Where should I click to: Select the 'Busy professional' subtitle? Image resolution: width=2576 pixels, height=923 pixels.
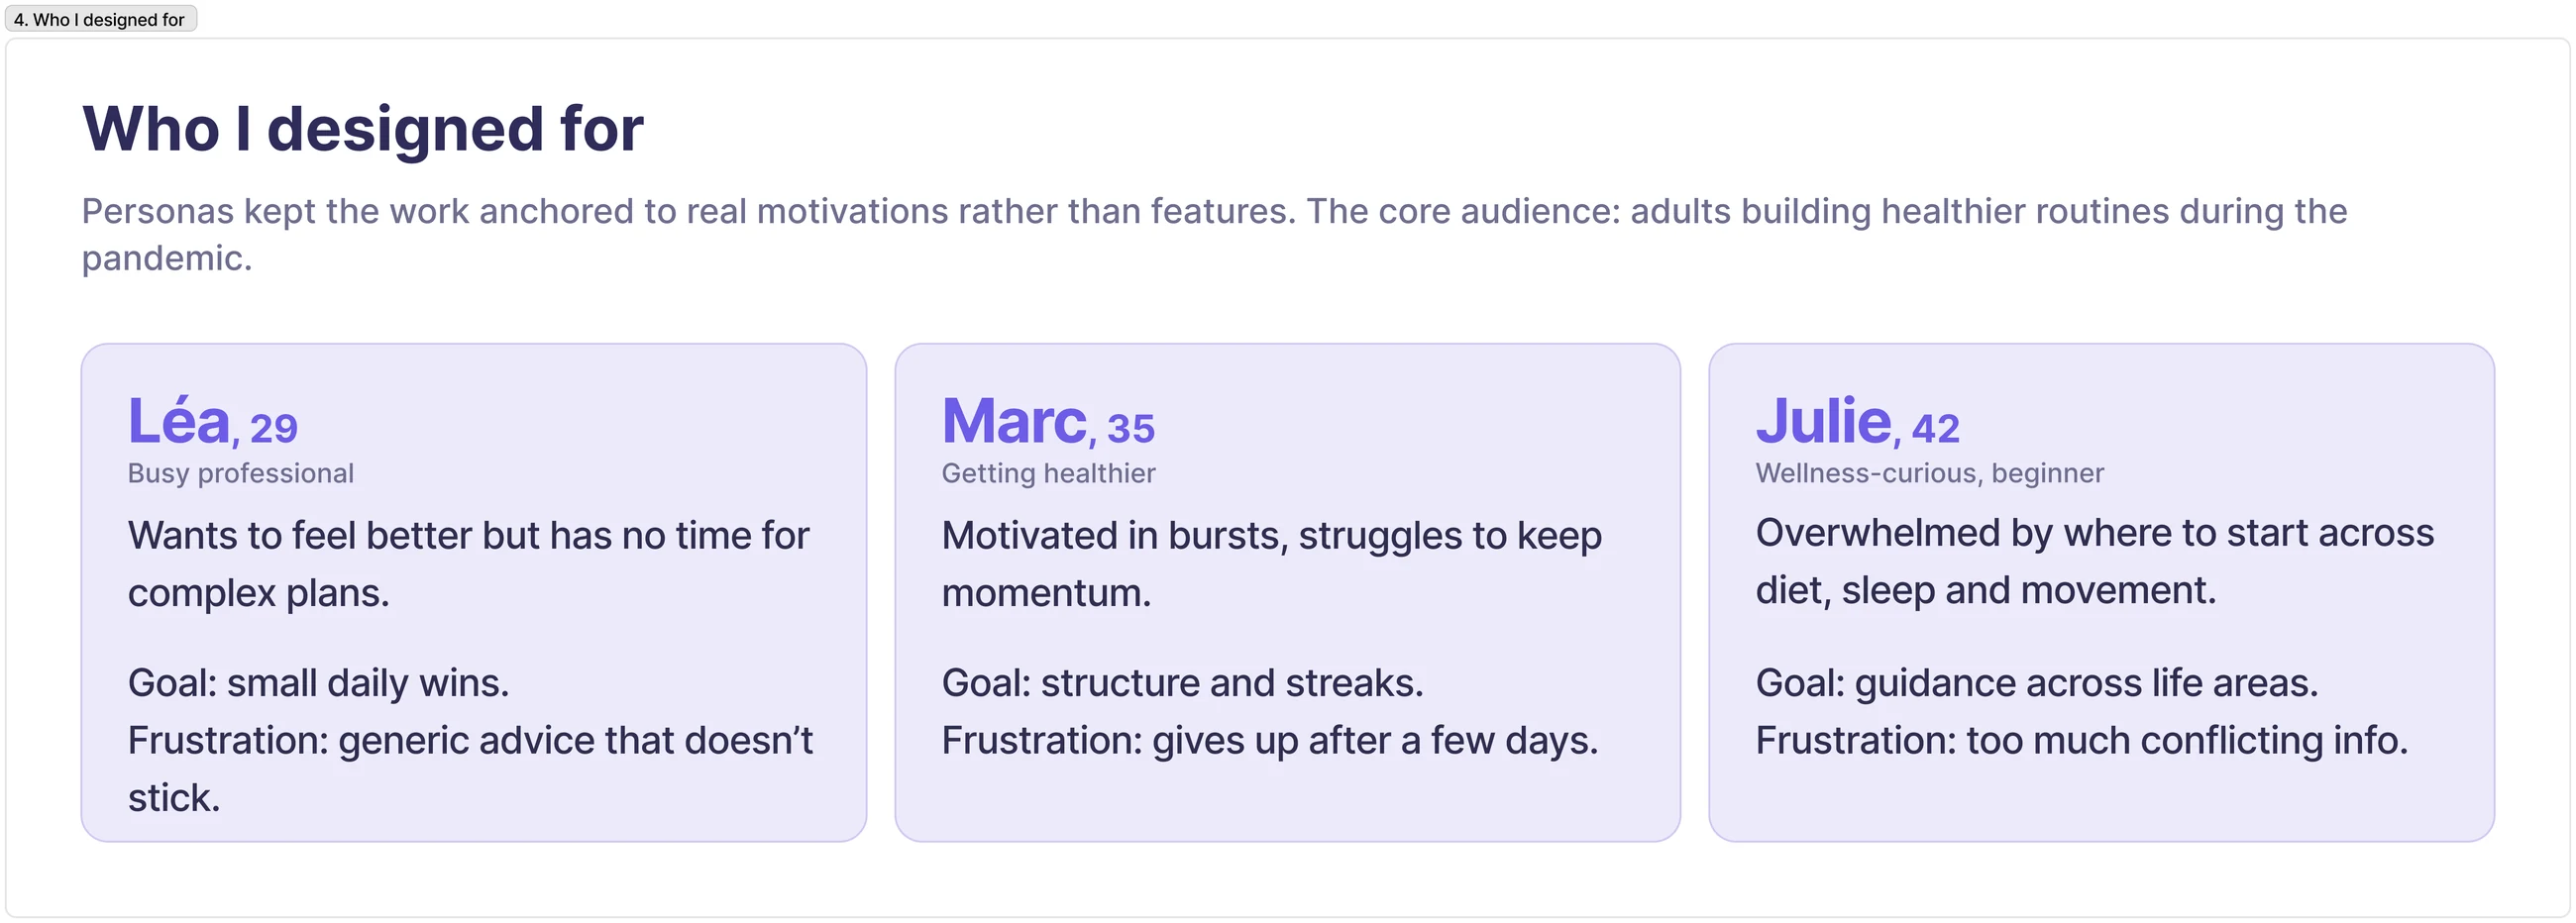[x=241, y=473]
